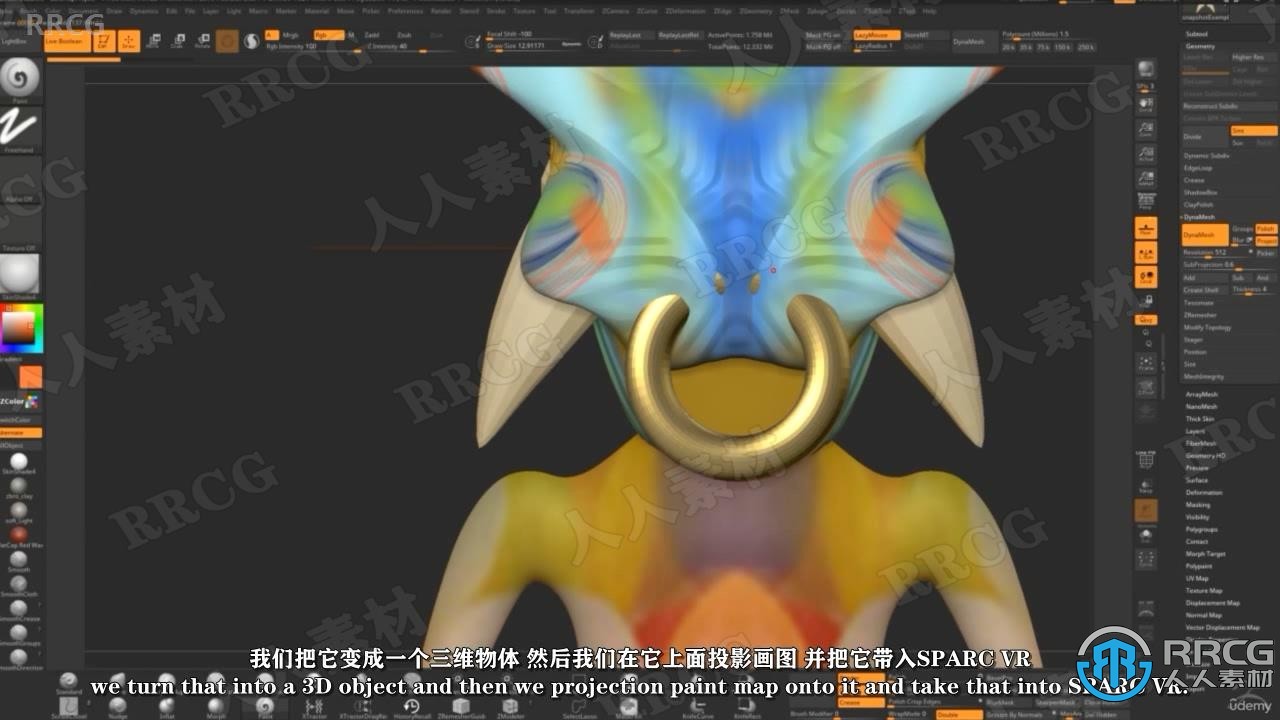
Task: Click the Line Fill PolyF icon
Action: point(1146,459)
